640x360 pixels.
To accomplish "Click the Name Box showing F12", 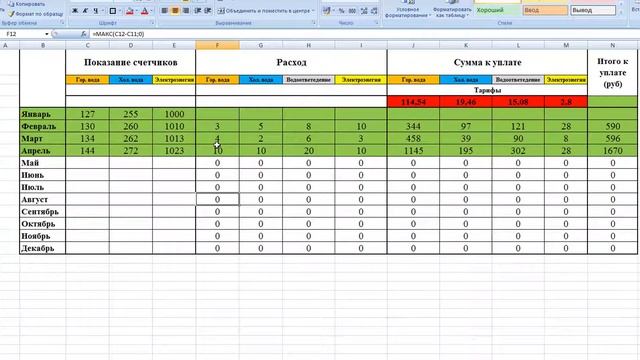I will [x=24, y=34].
